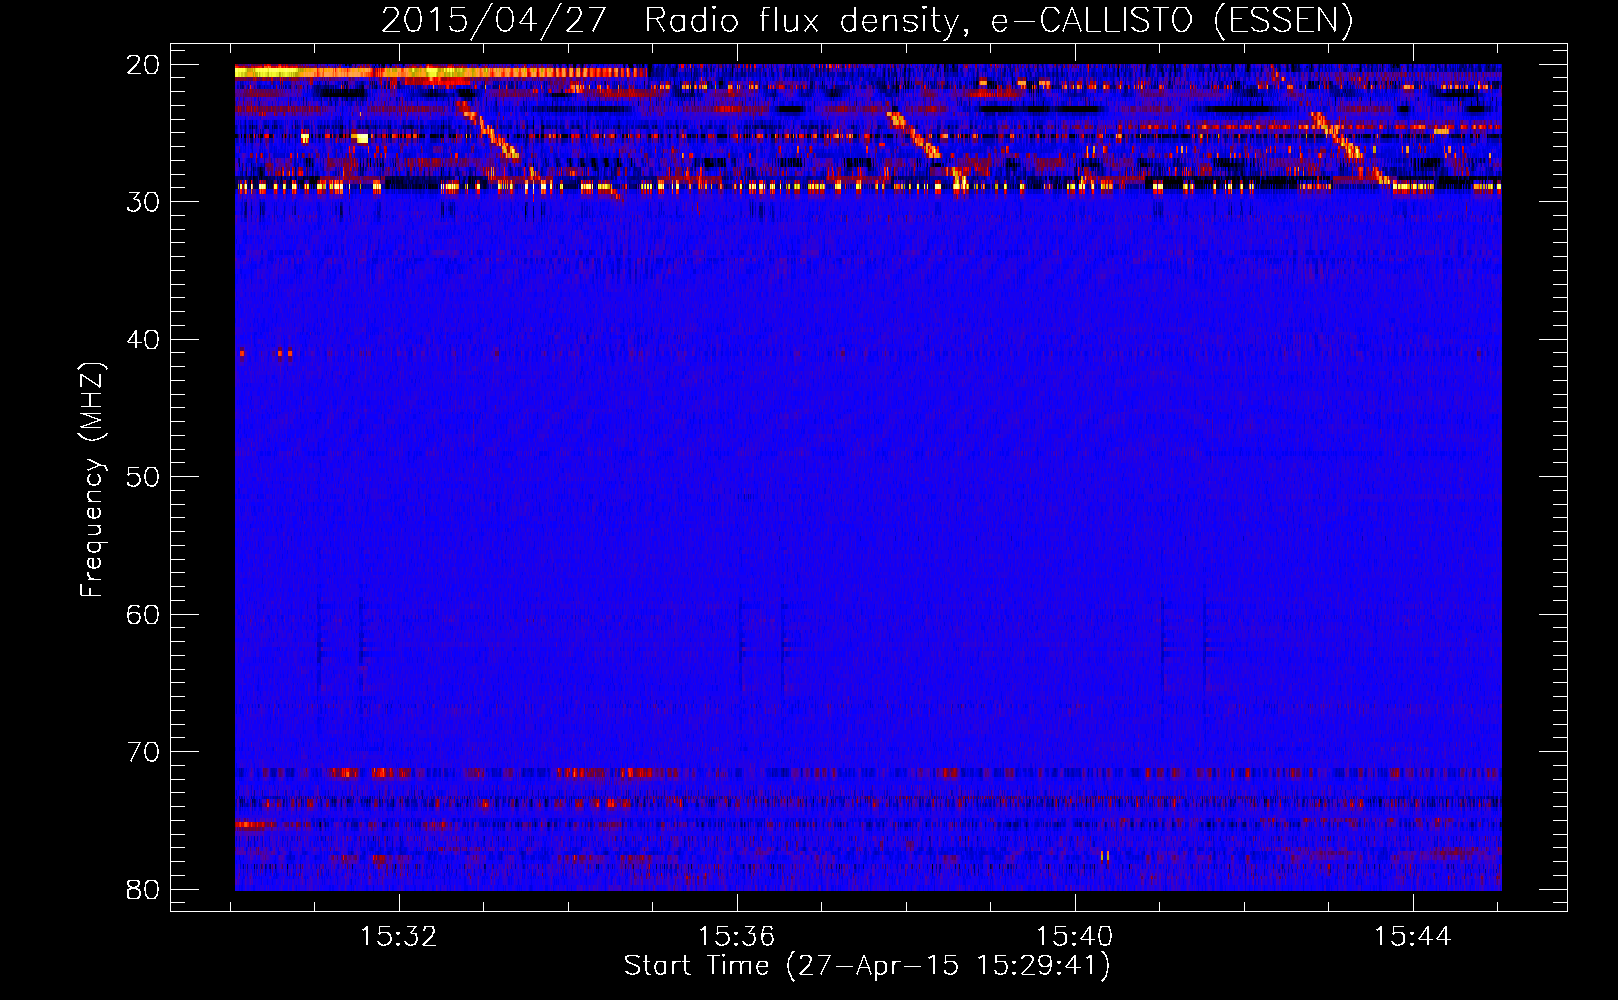The height and width of the screenshot is (1000, 1618).
Task: Click the 15:40 time tick label
Action: click(1074, 936)
